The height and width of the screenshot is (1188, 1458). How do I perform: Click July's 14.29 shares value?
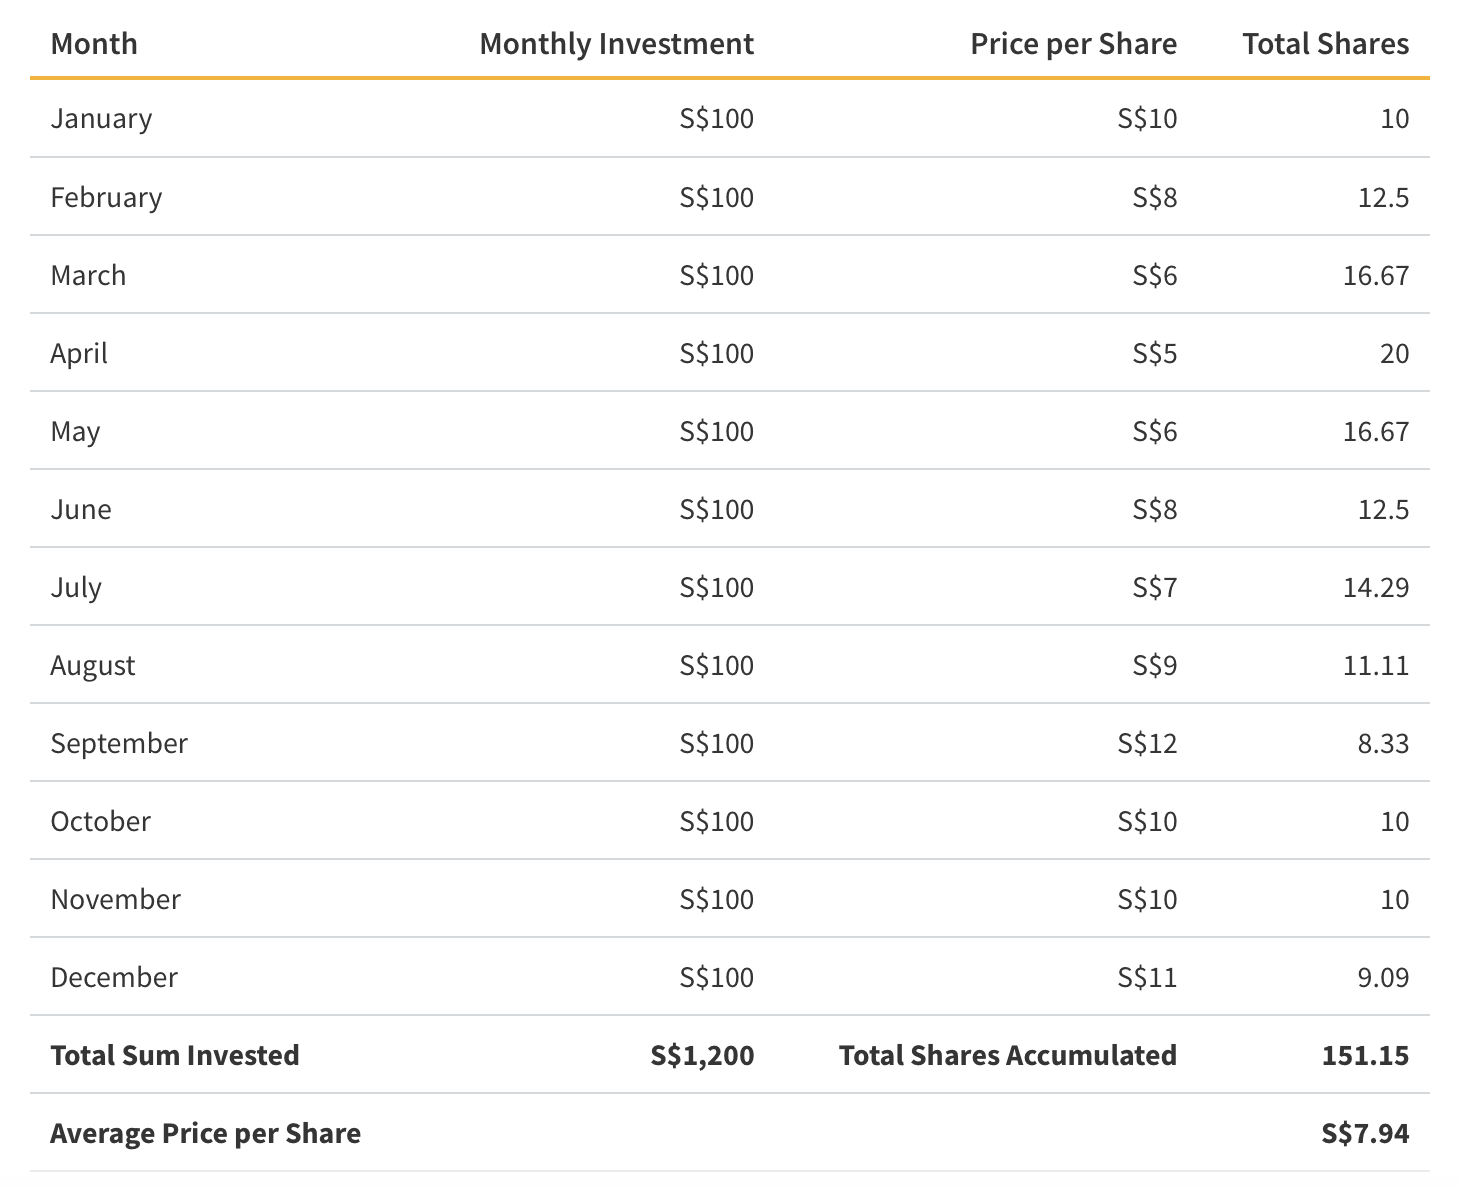pyautogui.click(x=1375, y=587)
